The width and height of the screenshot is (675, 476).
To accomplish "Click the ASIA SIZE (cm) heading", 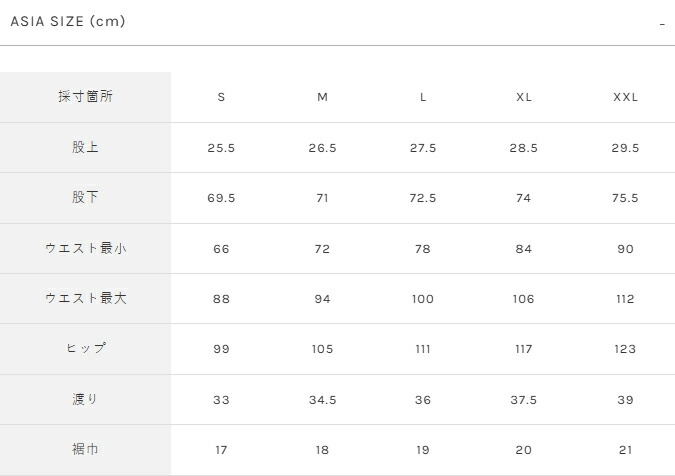I will click(68, 21).
